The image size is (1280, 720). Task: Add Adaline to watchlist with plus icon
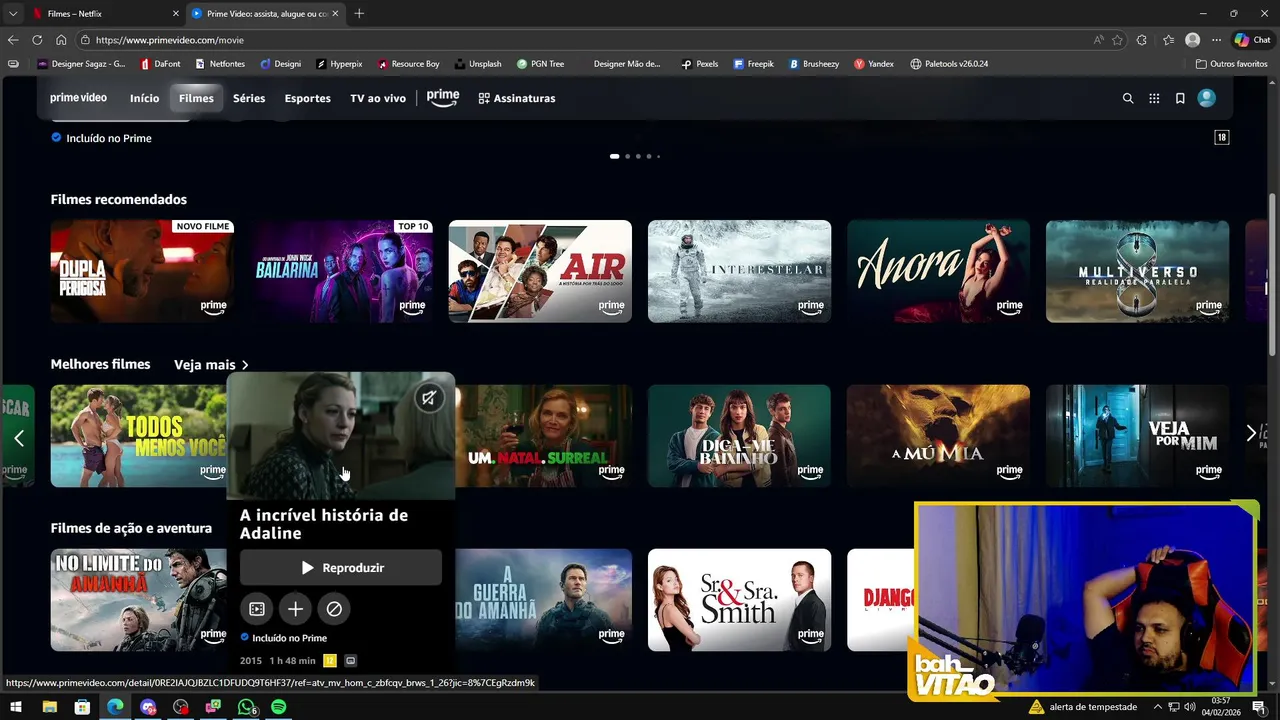295,608
